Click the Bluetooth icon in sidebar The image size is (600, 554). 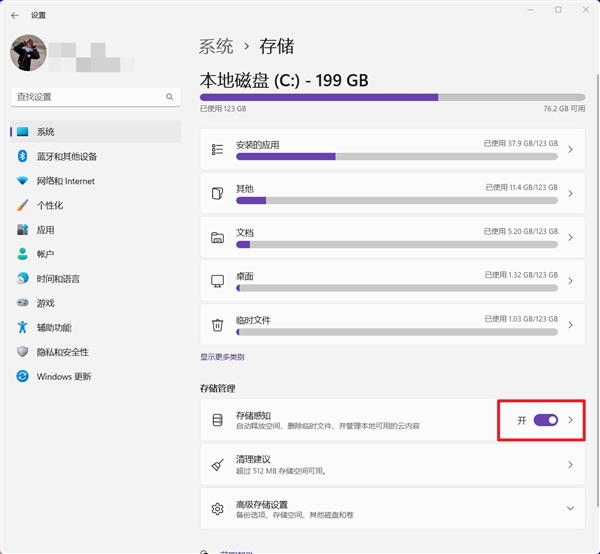22,156
